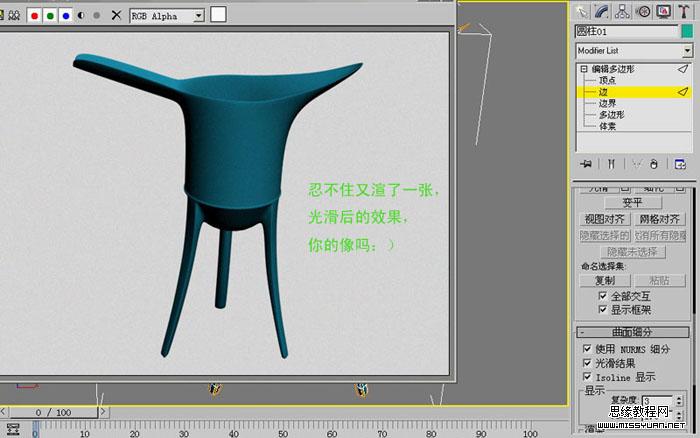Viewport: 700px width, 438px height.
Task: Toggle the blue channel in render window
Action: tap(66, 16)
